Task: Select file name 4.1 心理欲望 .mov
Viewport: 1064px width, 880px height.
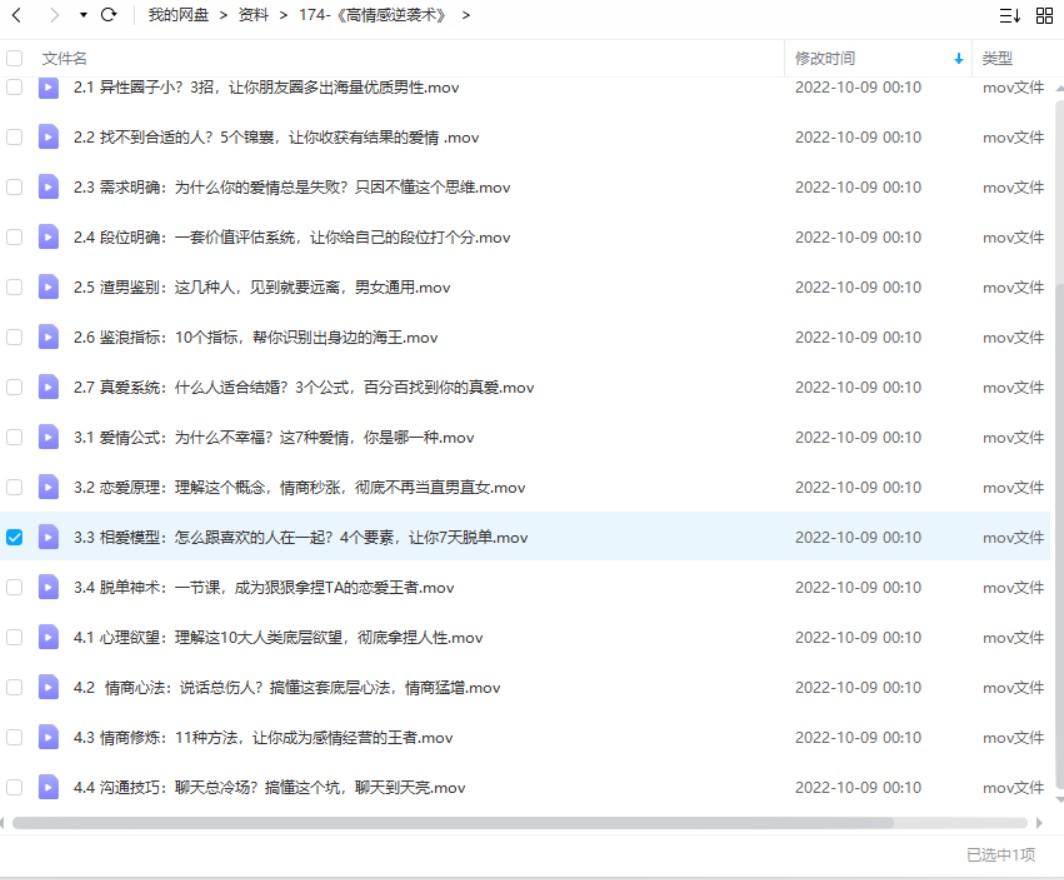Action: (x=278, y=638)
